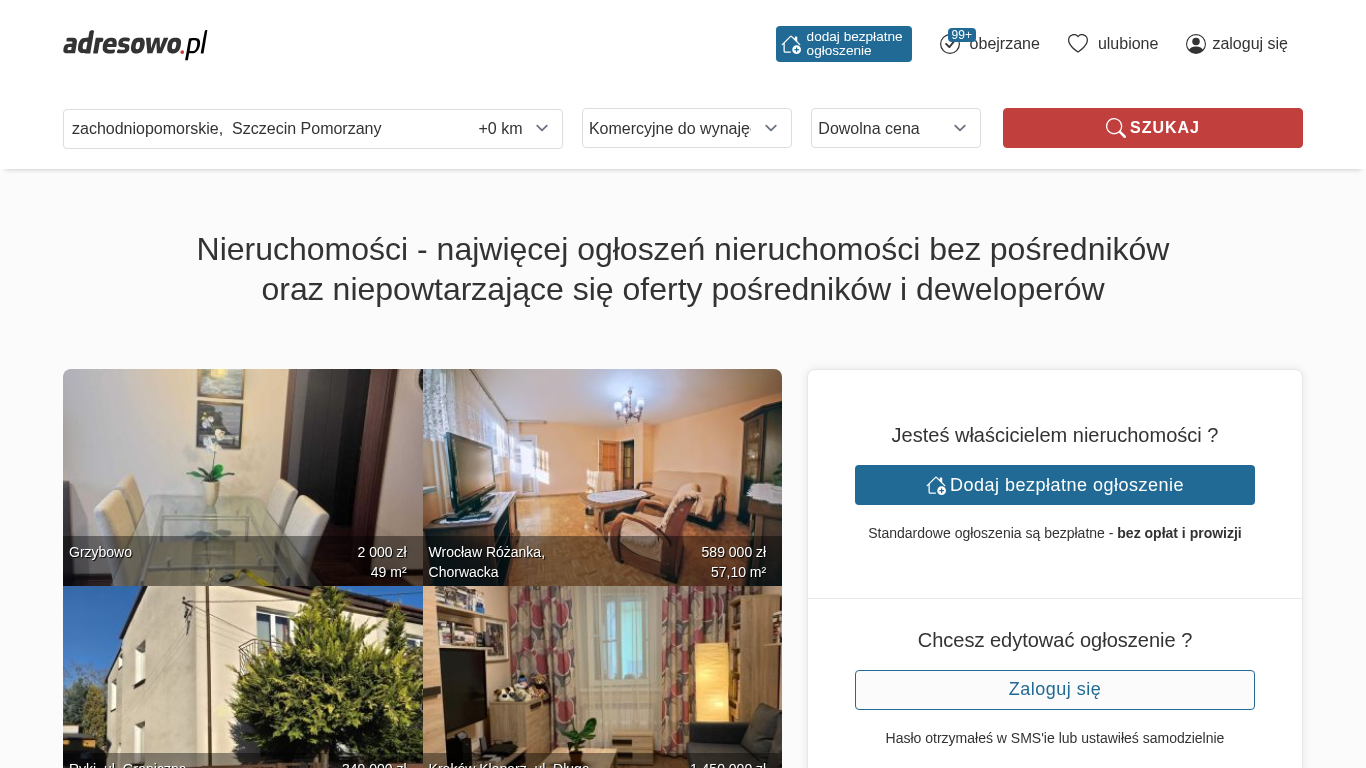The image size is (1366, 768).
Task: Click house icon in Dodaj bezpłatne ogłoszenie button
Action: [936, 485]
